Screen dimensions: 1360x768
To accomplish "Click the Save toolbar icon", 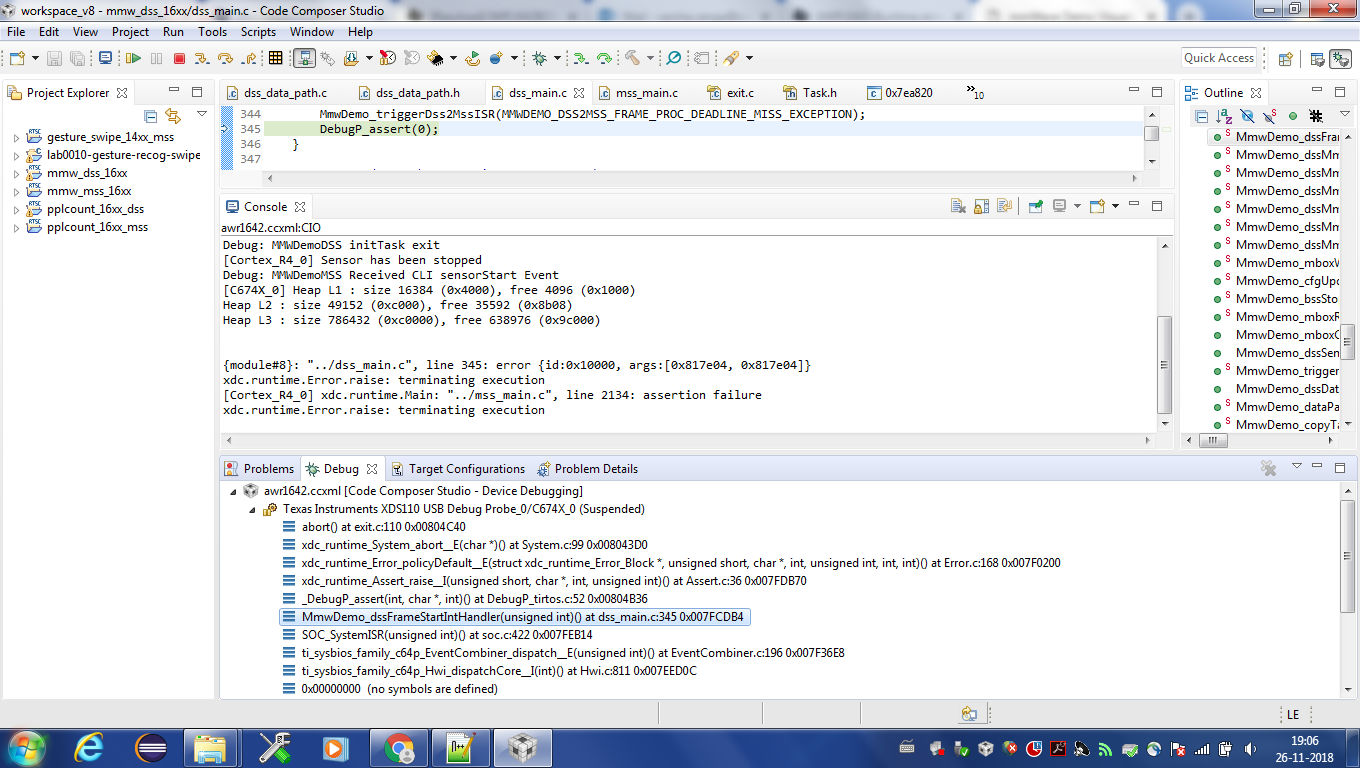I will click(x=54, y=59).
